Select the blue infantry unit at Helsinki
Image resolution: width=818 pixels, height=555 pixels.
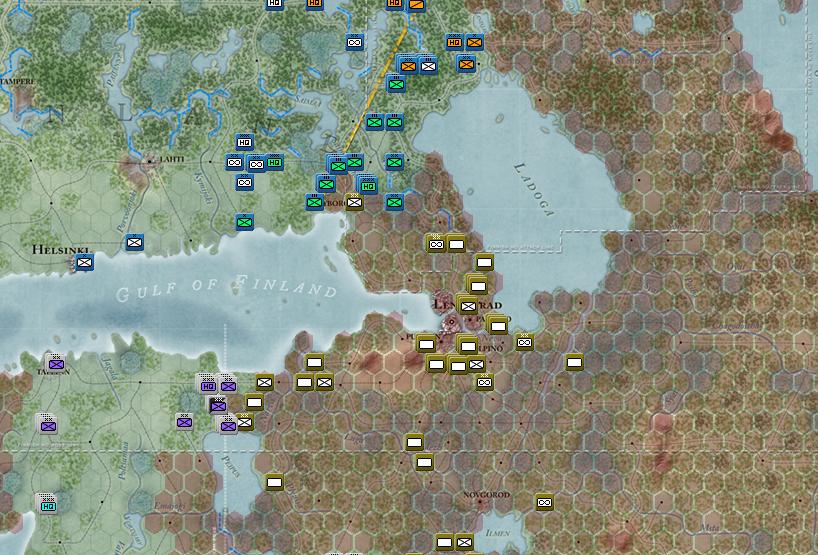coord(85,262)
